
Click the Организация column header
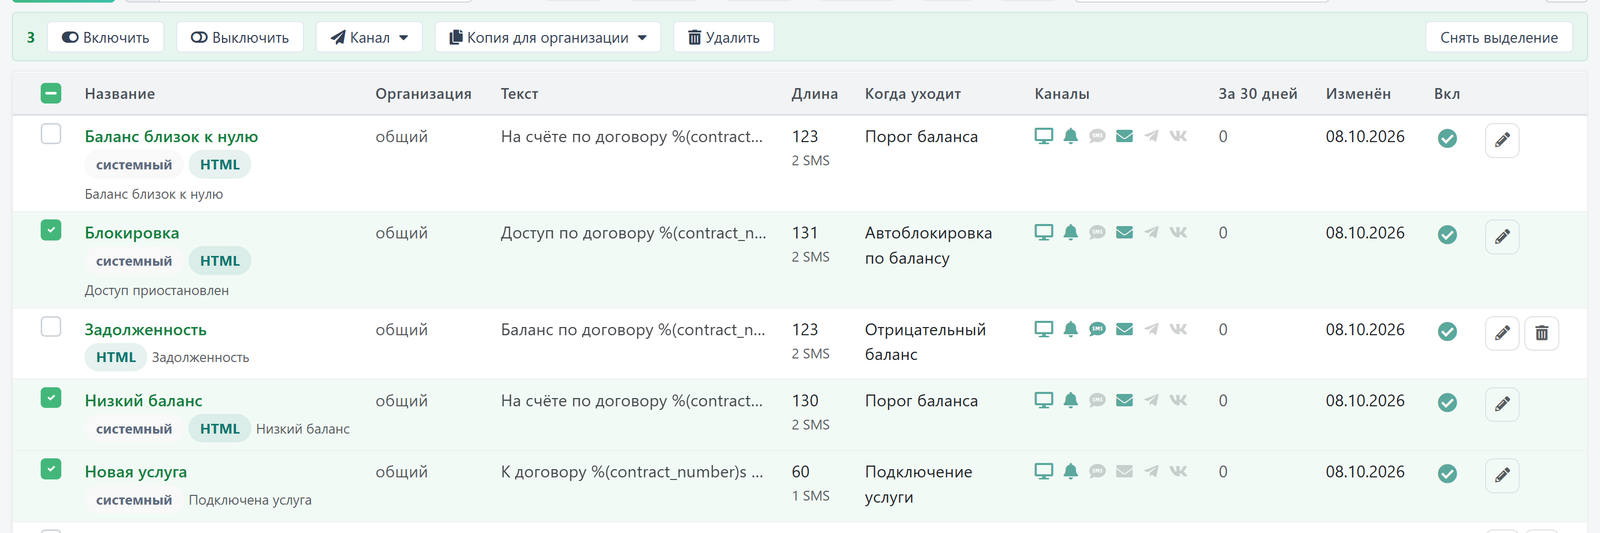[x=423, y=93]
